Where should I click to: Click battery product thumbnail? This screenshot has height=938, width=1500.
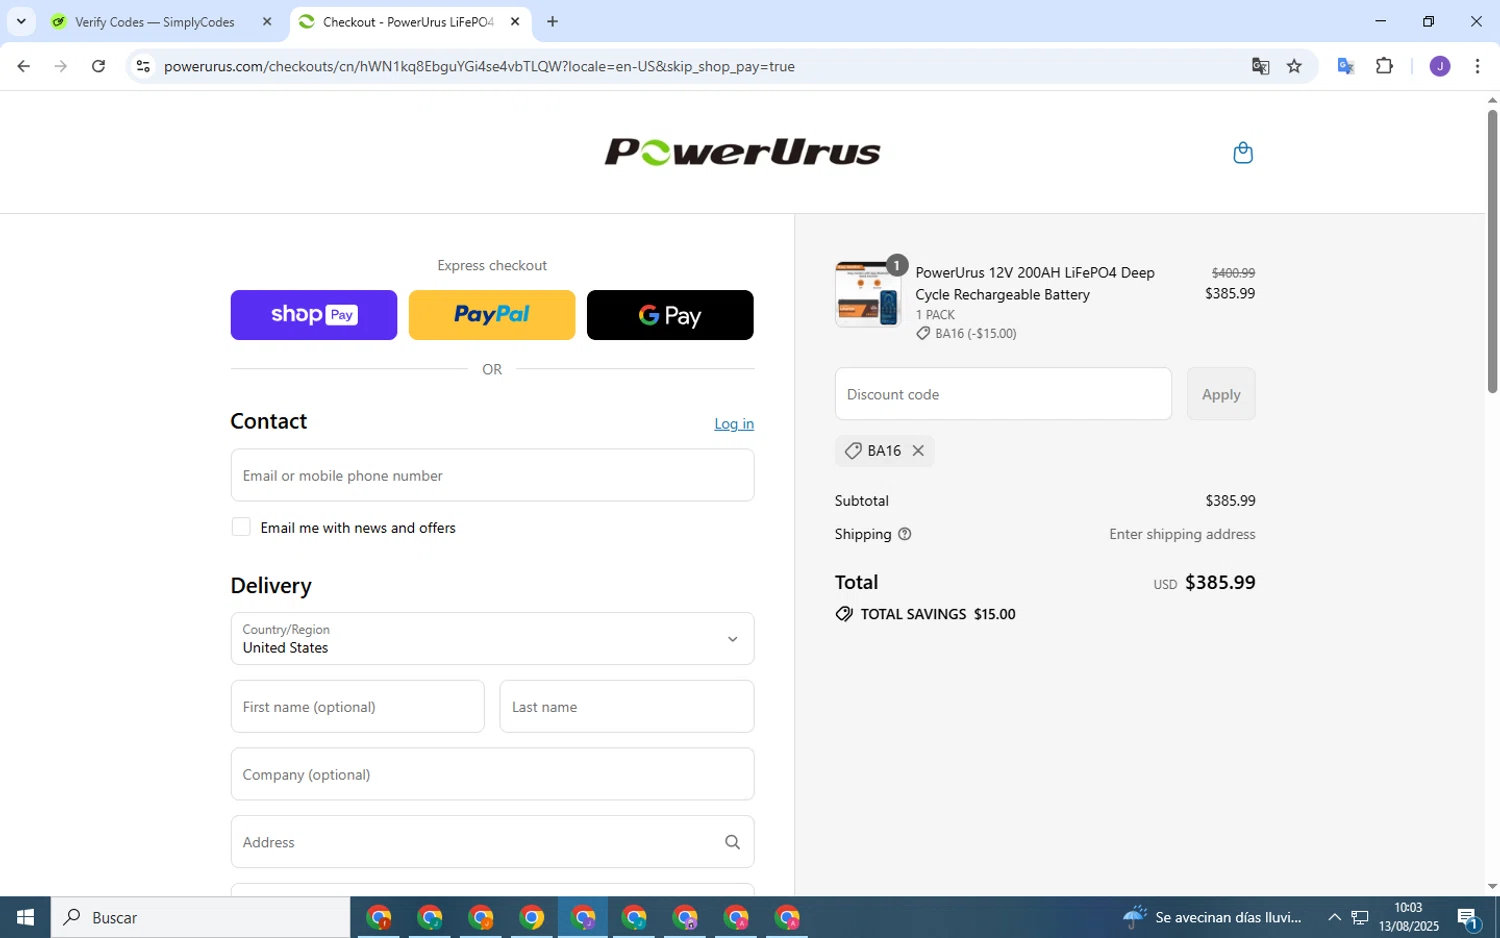pos(867,294)
